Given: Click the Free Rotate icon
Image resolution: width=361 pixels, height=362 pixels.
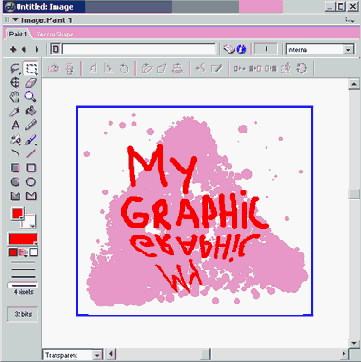Looking at the screenshot, I should 124,69.
